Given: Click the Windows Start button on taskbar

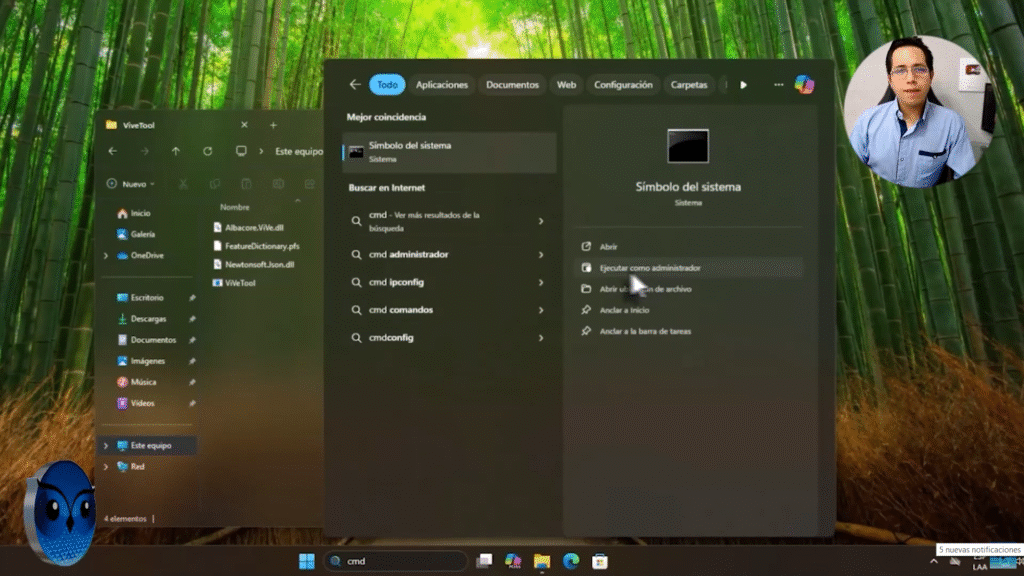Looking at the screenshot, I should pos(306,561).
